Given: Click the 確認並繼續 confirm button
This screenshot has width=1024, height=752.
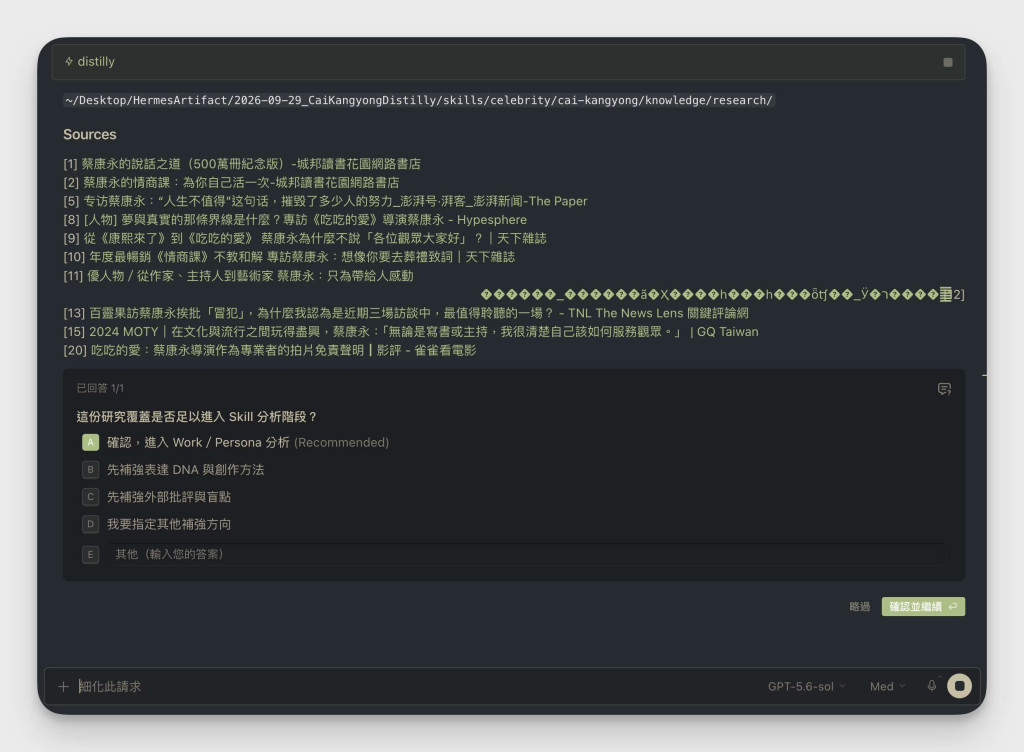Looking at the screenshot, I should [x=923, y=606].
